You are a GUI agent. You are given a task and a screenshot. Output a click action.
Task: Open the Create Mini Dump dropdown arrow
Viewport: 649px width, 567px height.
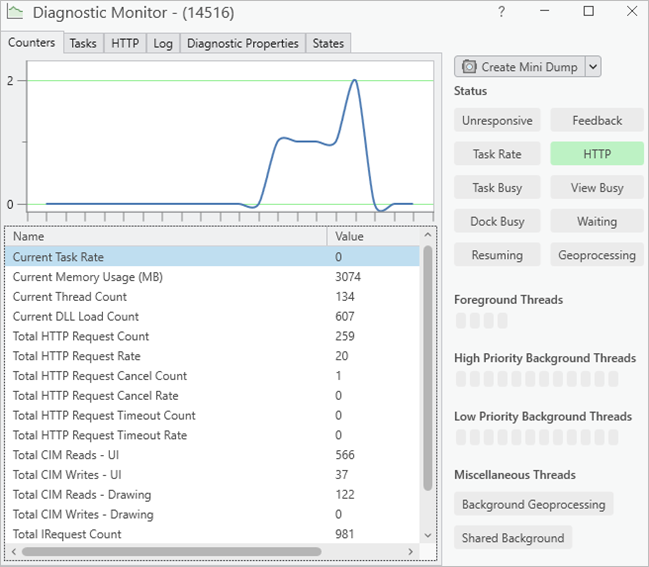[x=593, y=67]
